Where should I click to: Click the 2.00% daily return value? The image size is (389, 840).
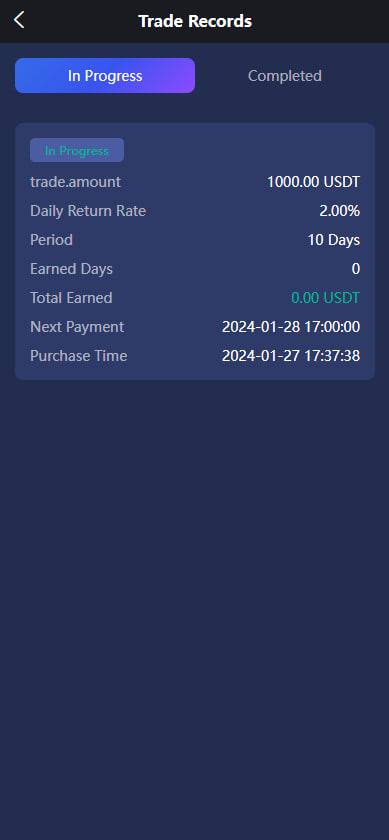pos(340,211)
